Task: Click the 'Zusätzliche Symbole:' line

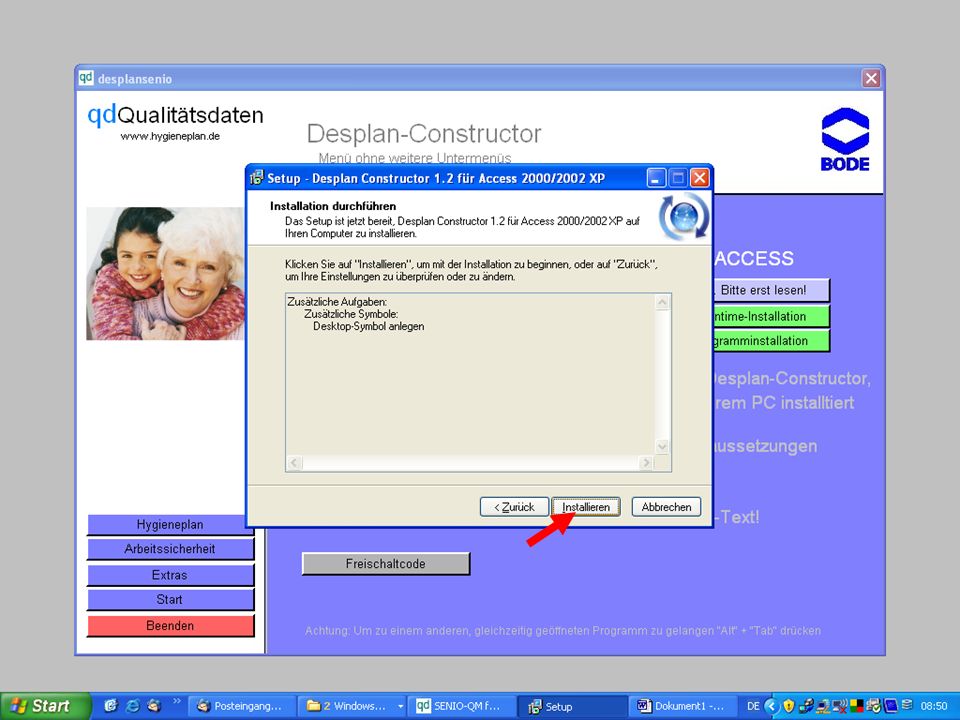Action: coord(351,314)
